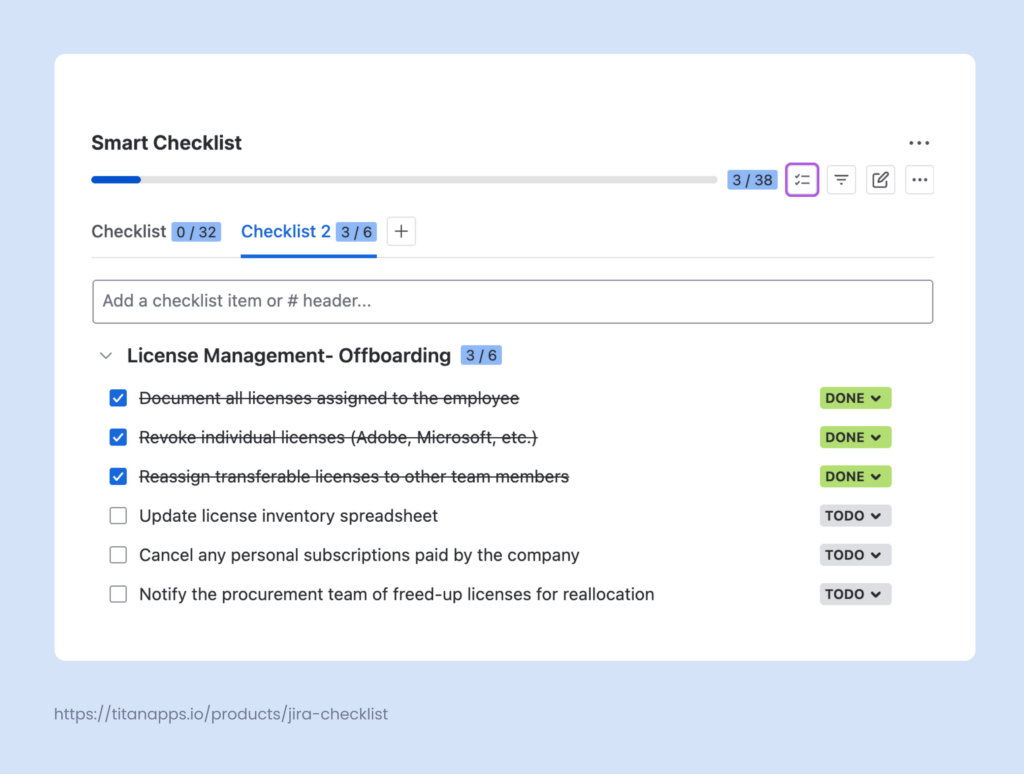The width and height of the screenshot is (1024, 774).
Task: Check 'Notify the procurement team of freed-up licenses'
Action: pos(118,593)
